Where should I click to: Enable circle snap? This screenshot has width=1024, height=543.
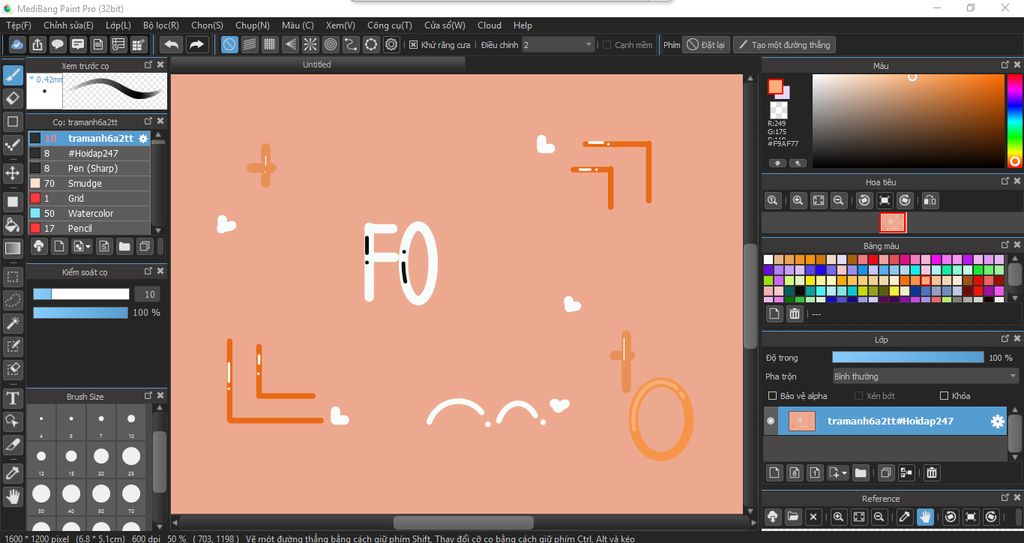tap(330, 44)
